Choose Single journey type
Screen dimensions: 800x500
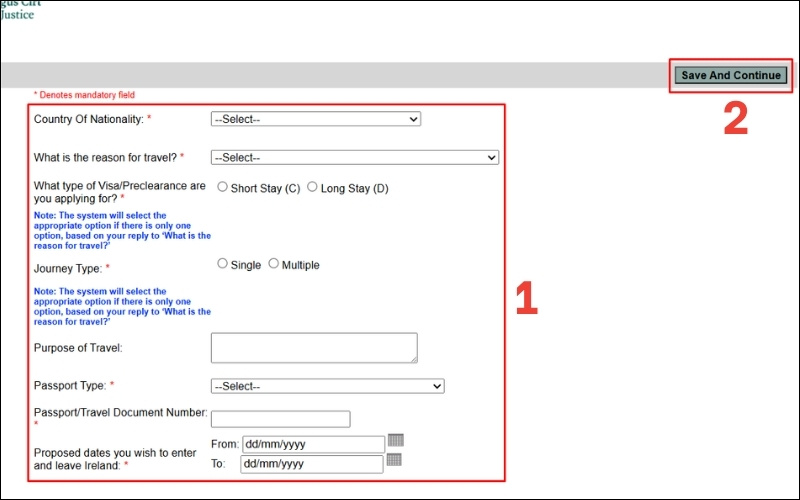(x=223, y=264)
